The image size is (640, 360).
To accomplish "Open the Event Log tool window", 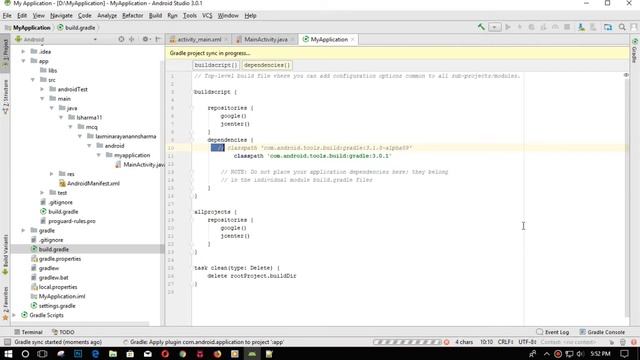I will [553, 332].
